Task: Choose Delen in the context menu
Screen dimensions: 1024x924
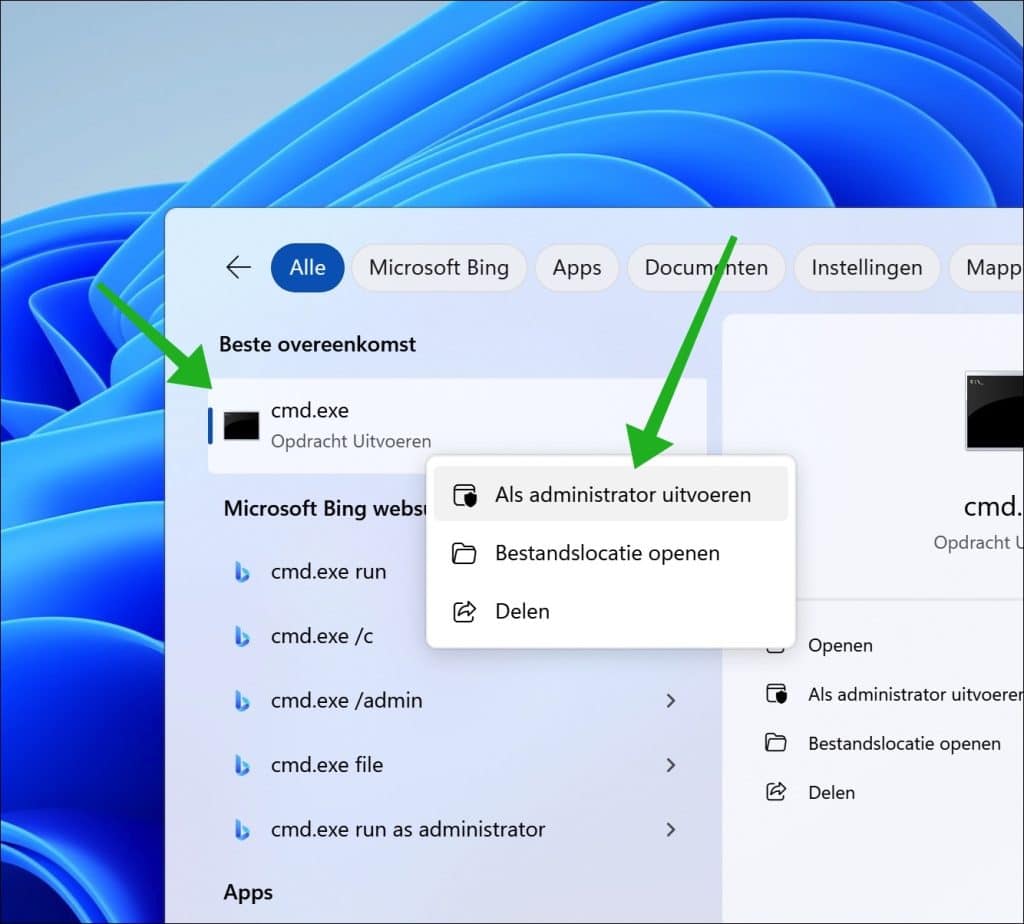Action: coord(611,611)
